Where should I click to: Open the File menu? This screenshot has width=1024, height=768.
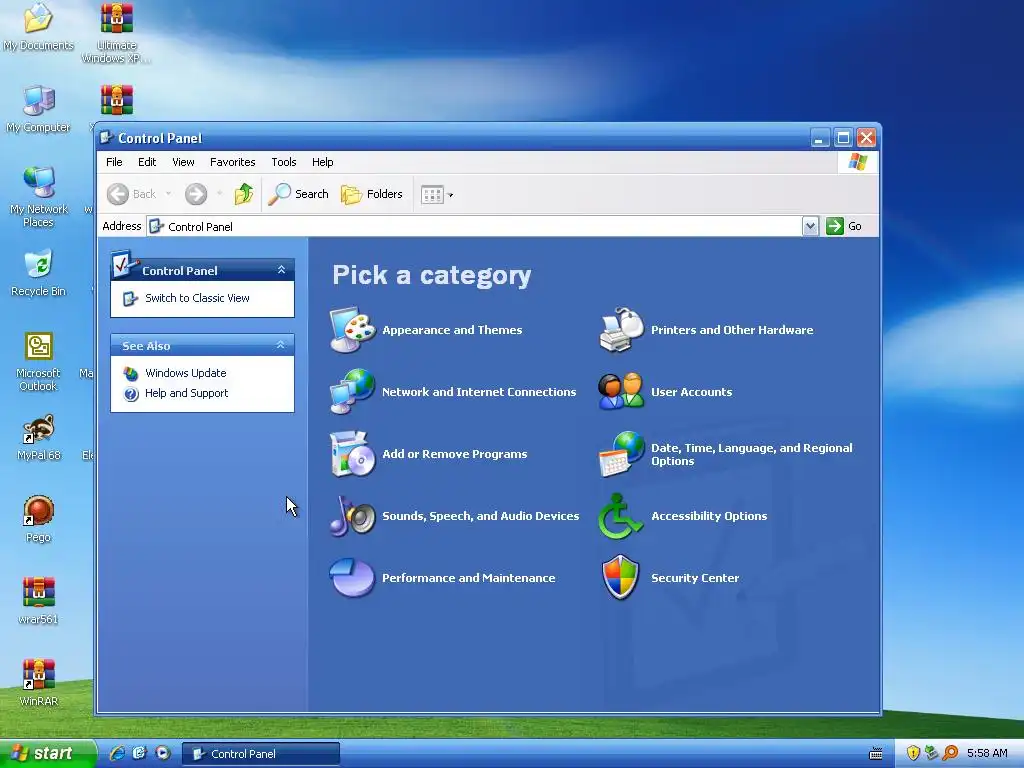(x=114, y=162)
